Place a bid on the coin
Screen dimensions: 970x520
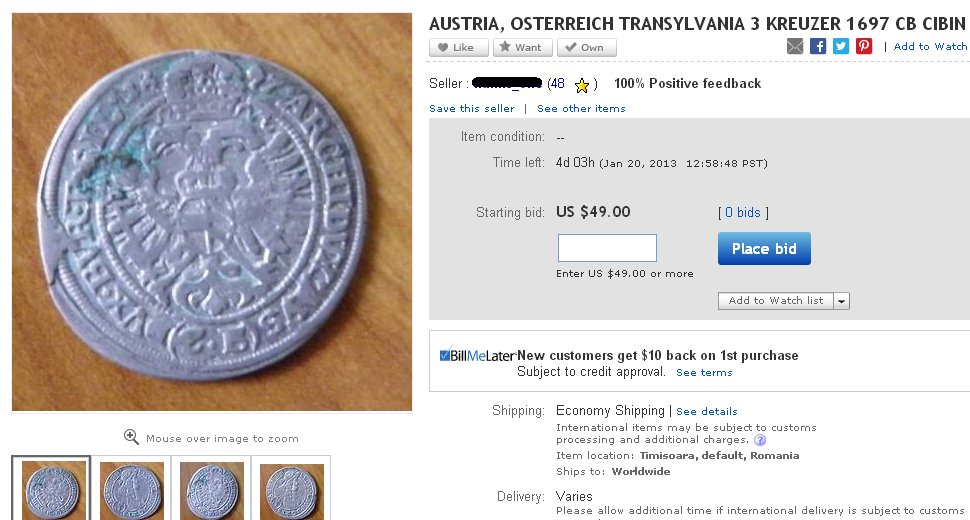point(764,249)
